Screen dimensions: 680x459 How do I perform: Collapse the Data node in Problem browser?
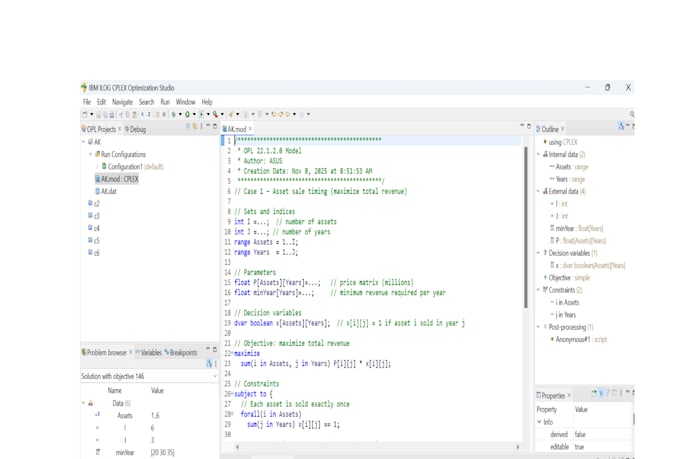83,403
